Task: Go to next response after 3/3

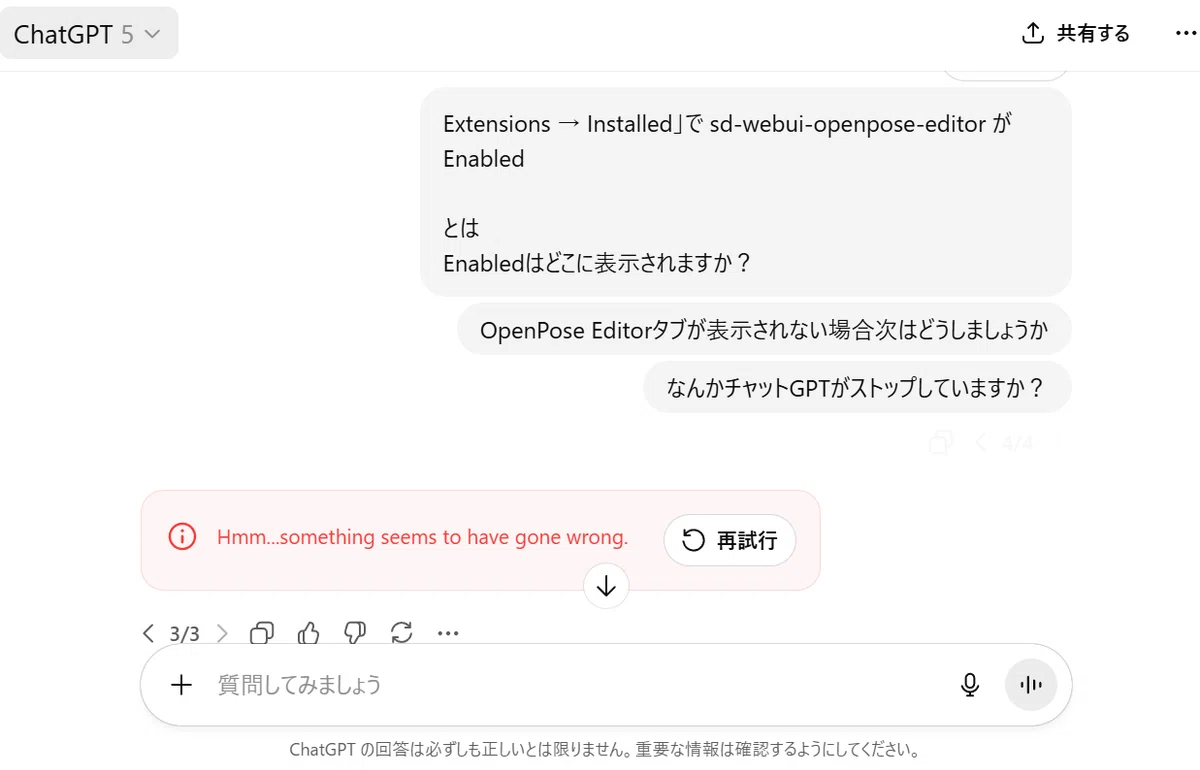Action: 222,633
